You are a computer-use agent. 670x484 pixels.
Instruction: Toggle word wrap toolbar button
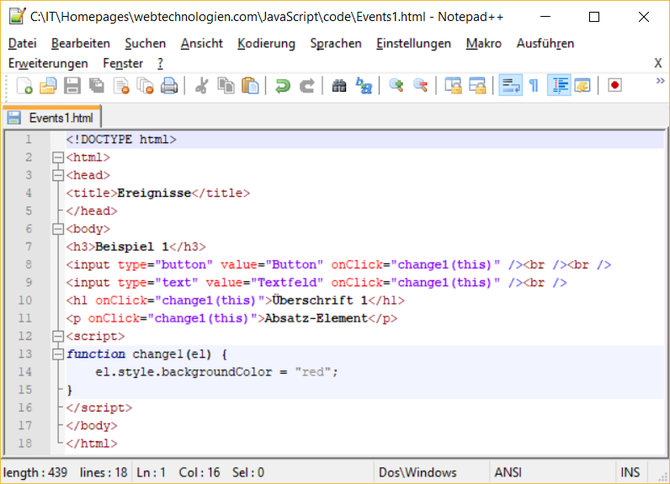tap(510, 86)
